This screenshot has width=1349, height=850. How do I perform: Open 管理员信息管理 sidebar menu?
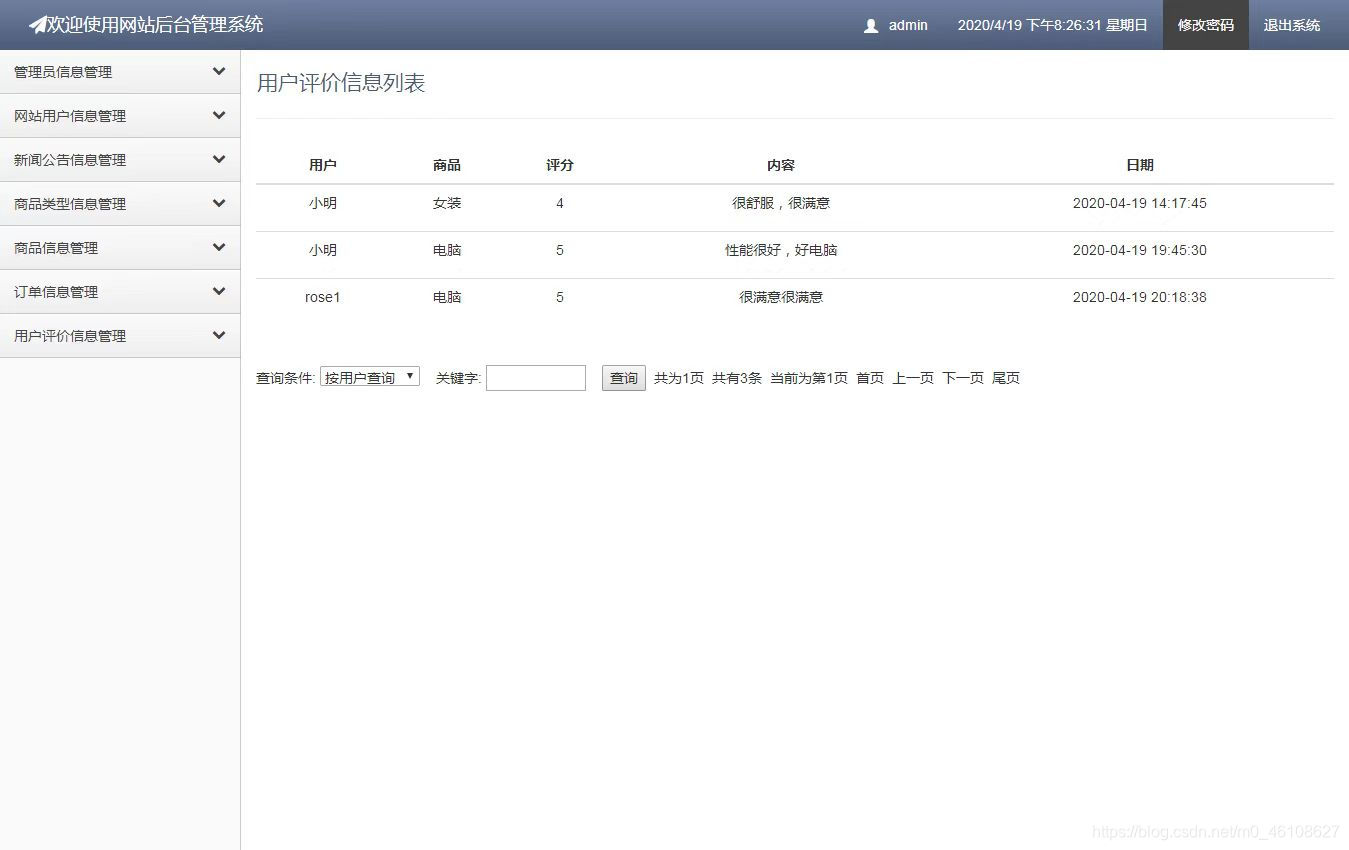tap(120, 72)
